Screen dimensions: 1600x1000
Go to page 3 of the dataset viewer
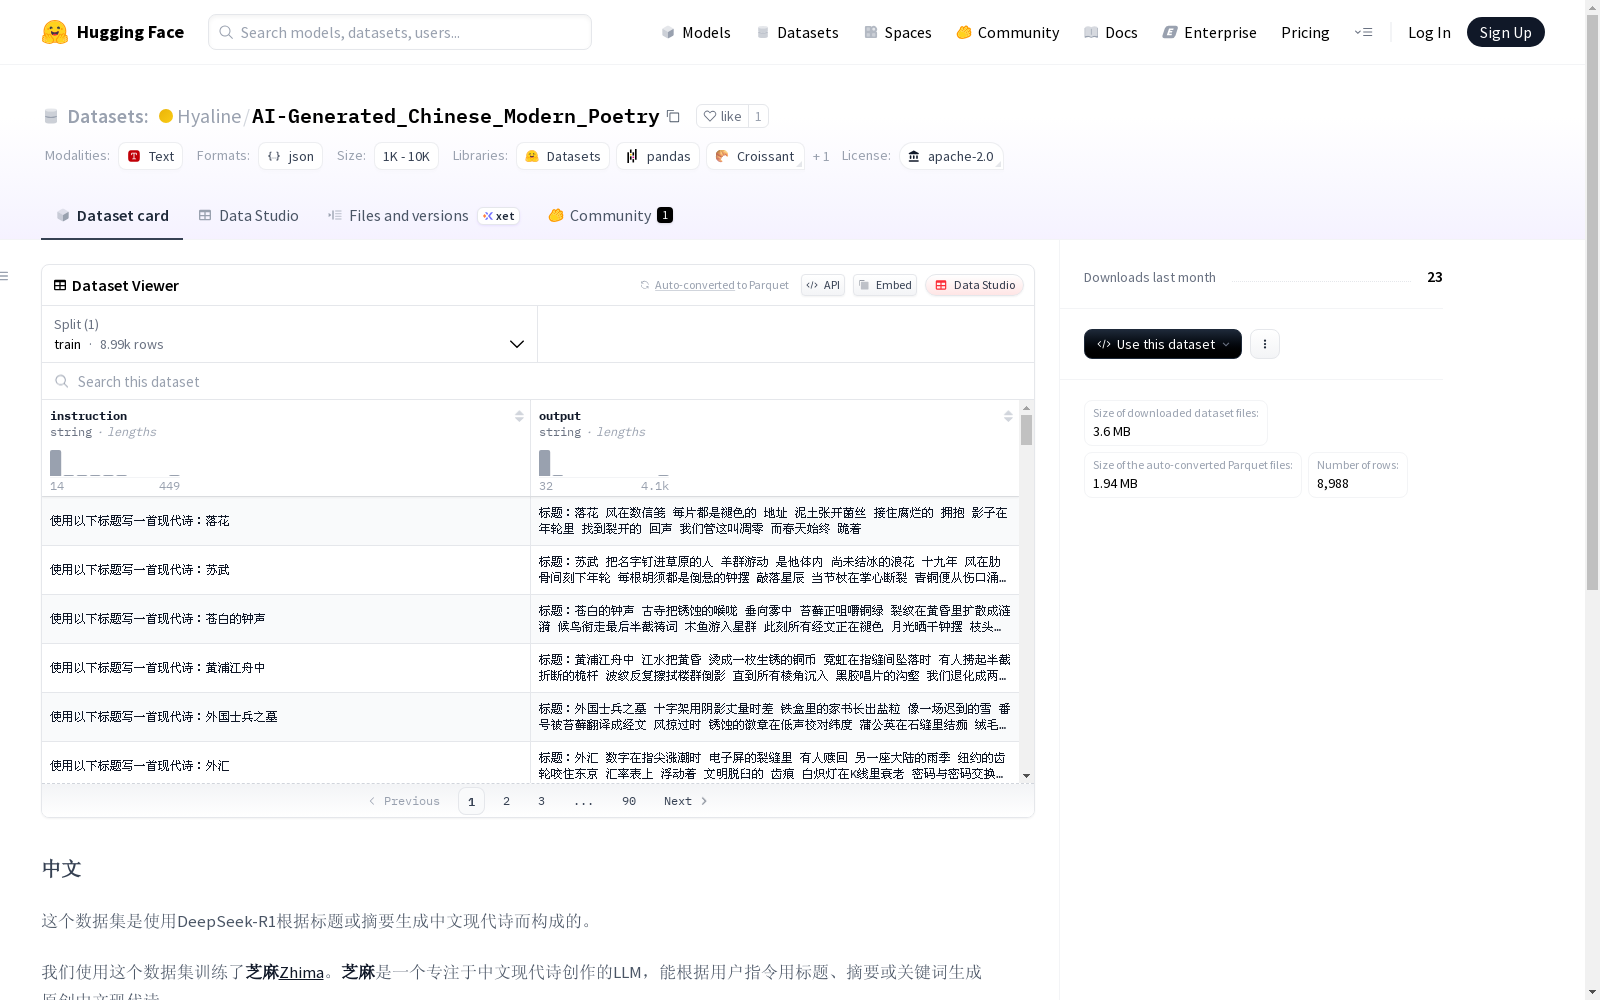pos(542,801)
